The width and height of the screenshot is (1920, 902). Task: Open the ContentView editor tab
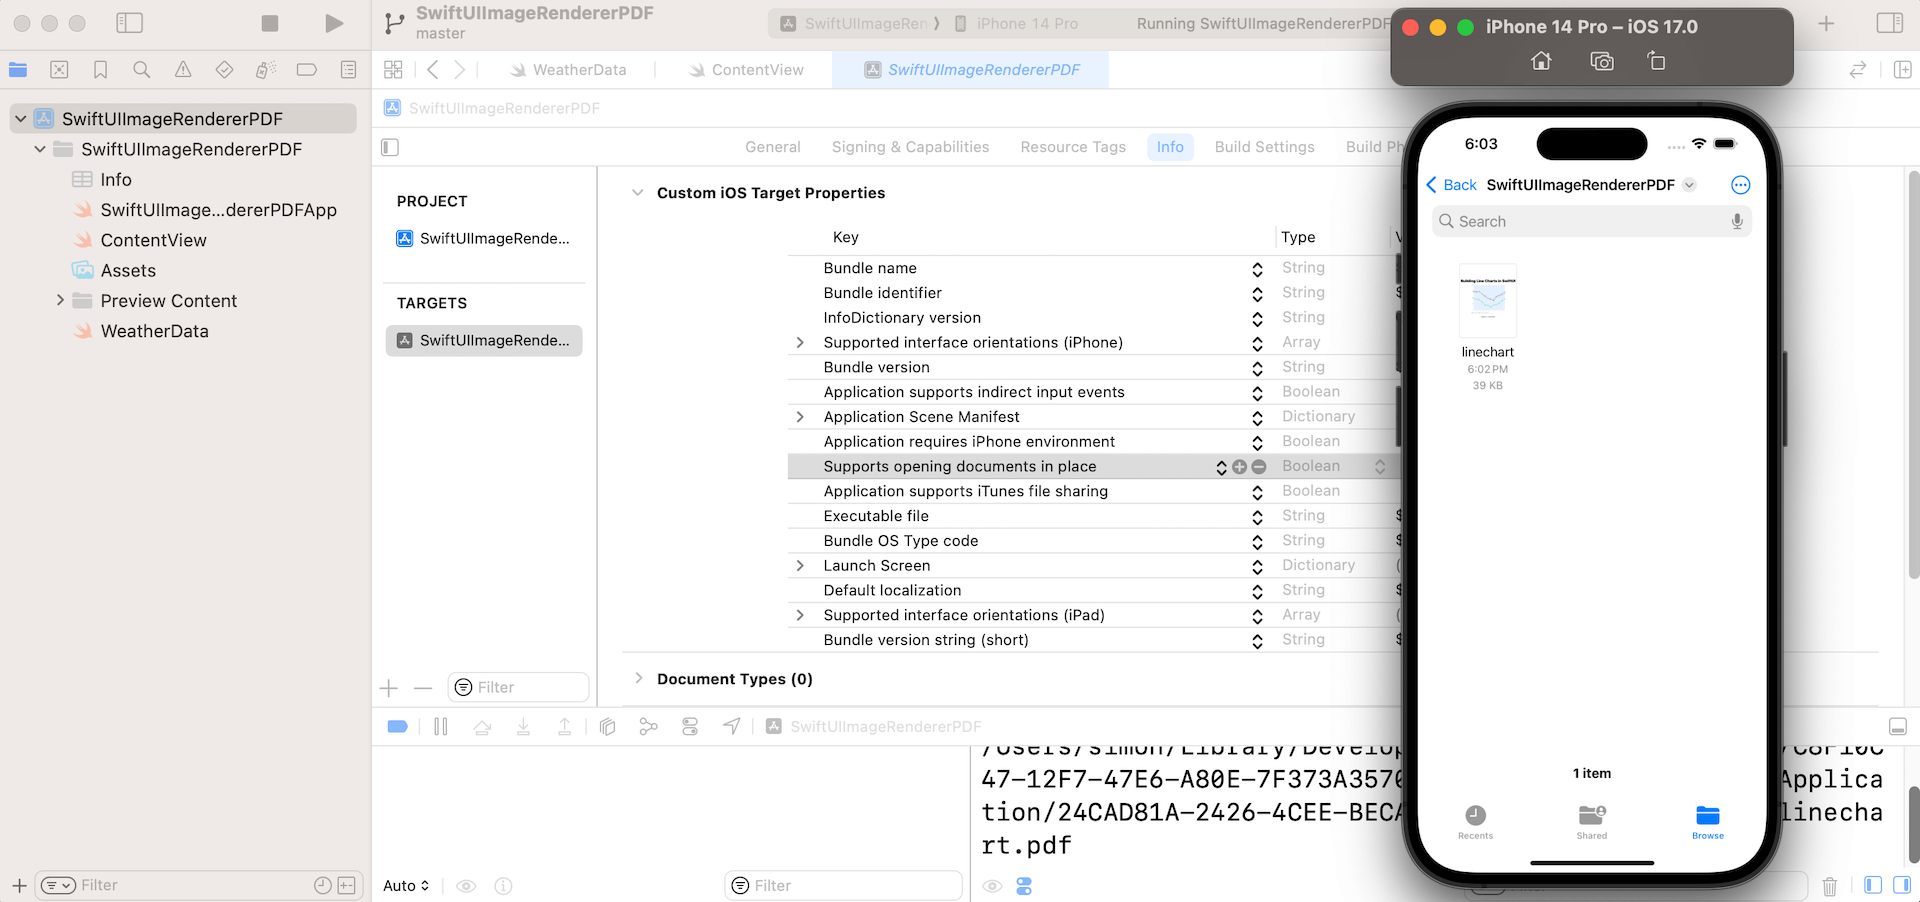[746, 70]
